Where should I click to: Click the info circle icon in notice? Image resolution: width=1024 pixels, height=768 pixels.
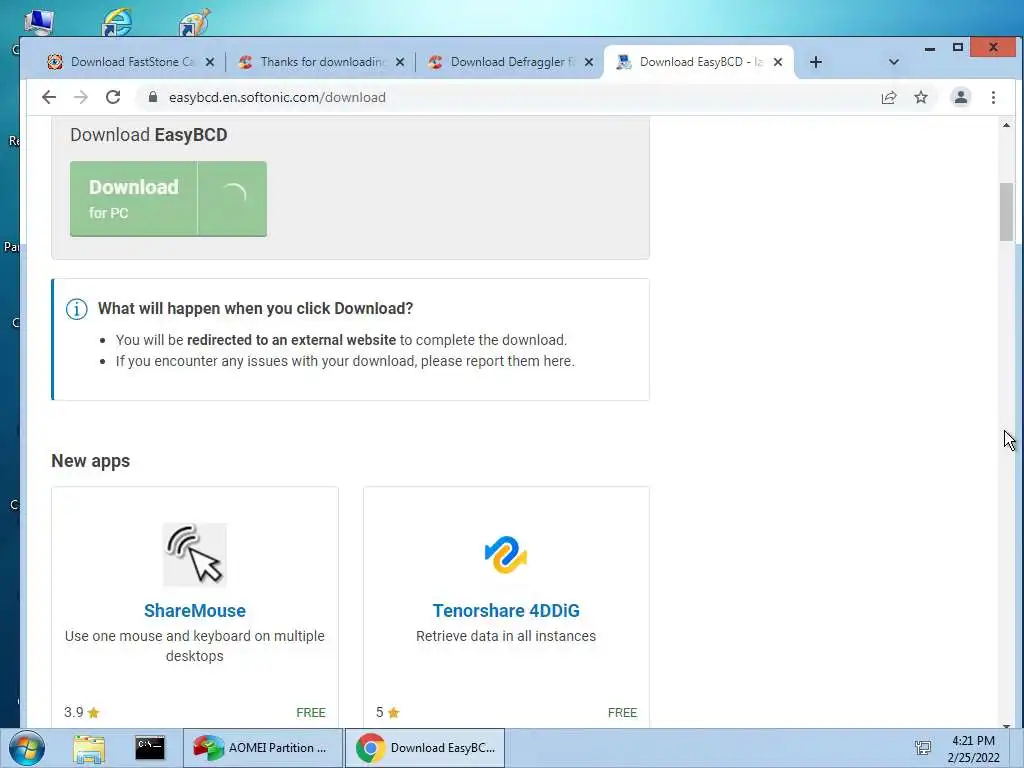point(76,309)
